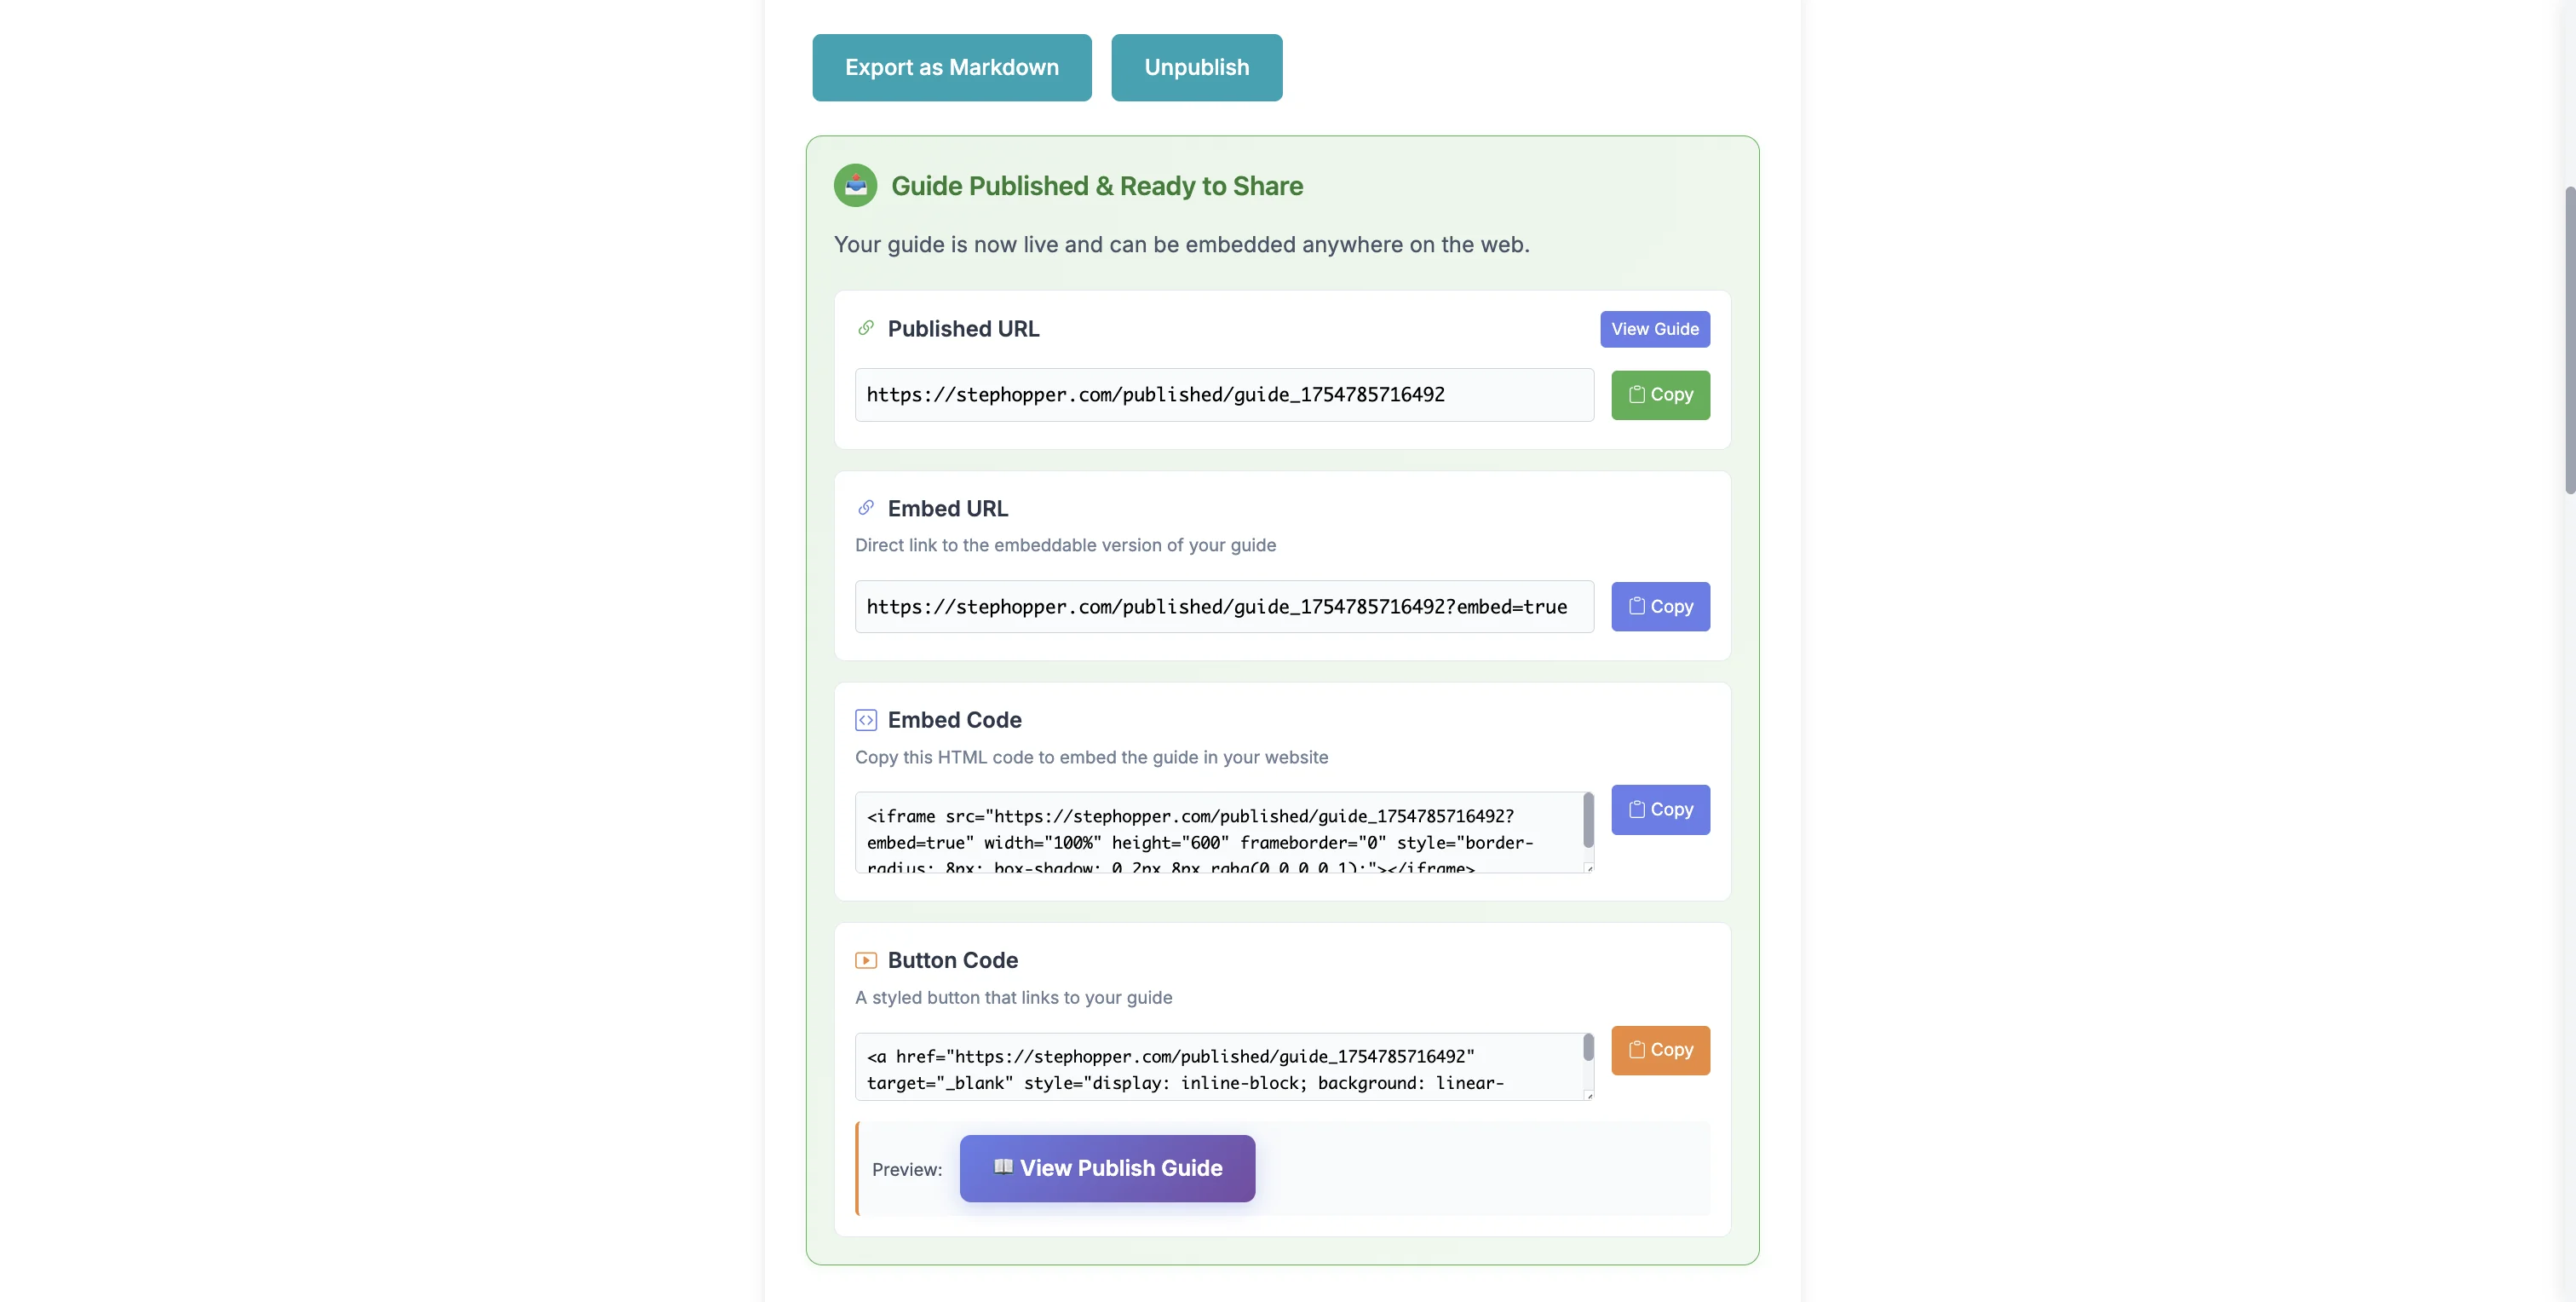Copy the Button Code snippet
The width and height of the screenshot is (2576, 1302).
tap(1660, 1050)
